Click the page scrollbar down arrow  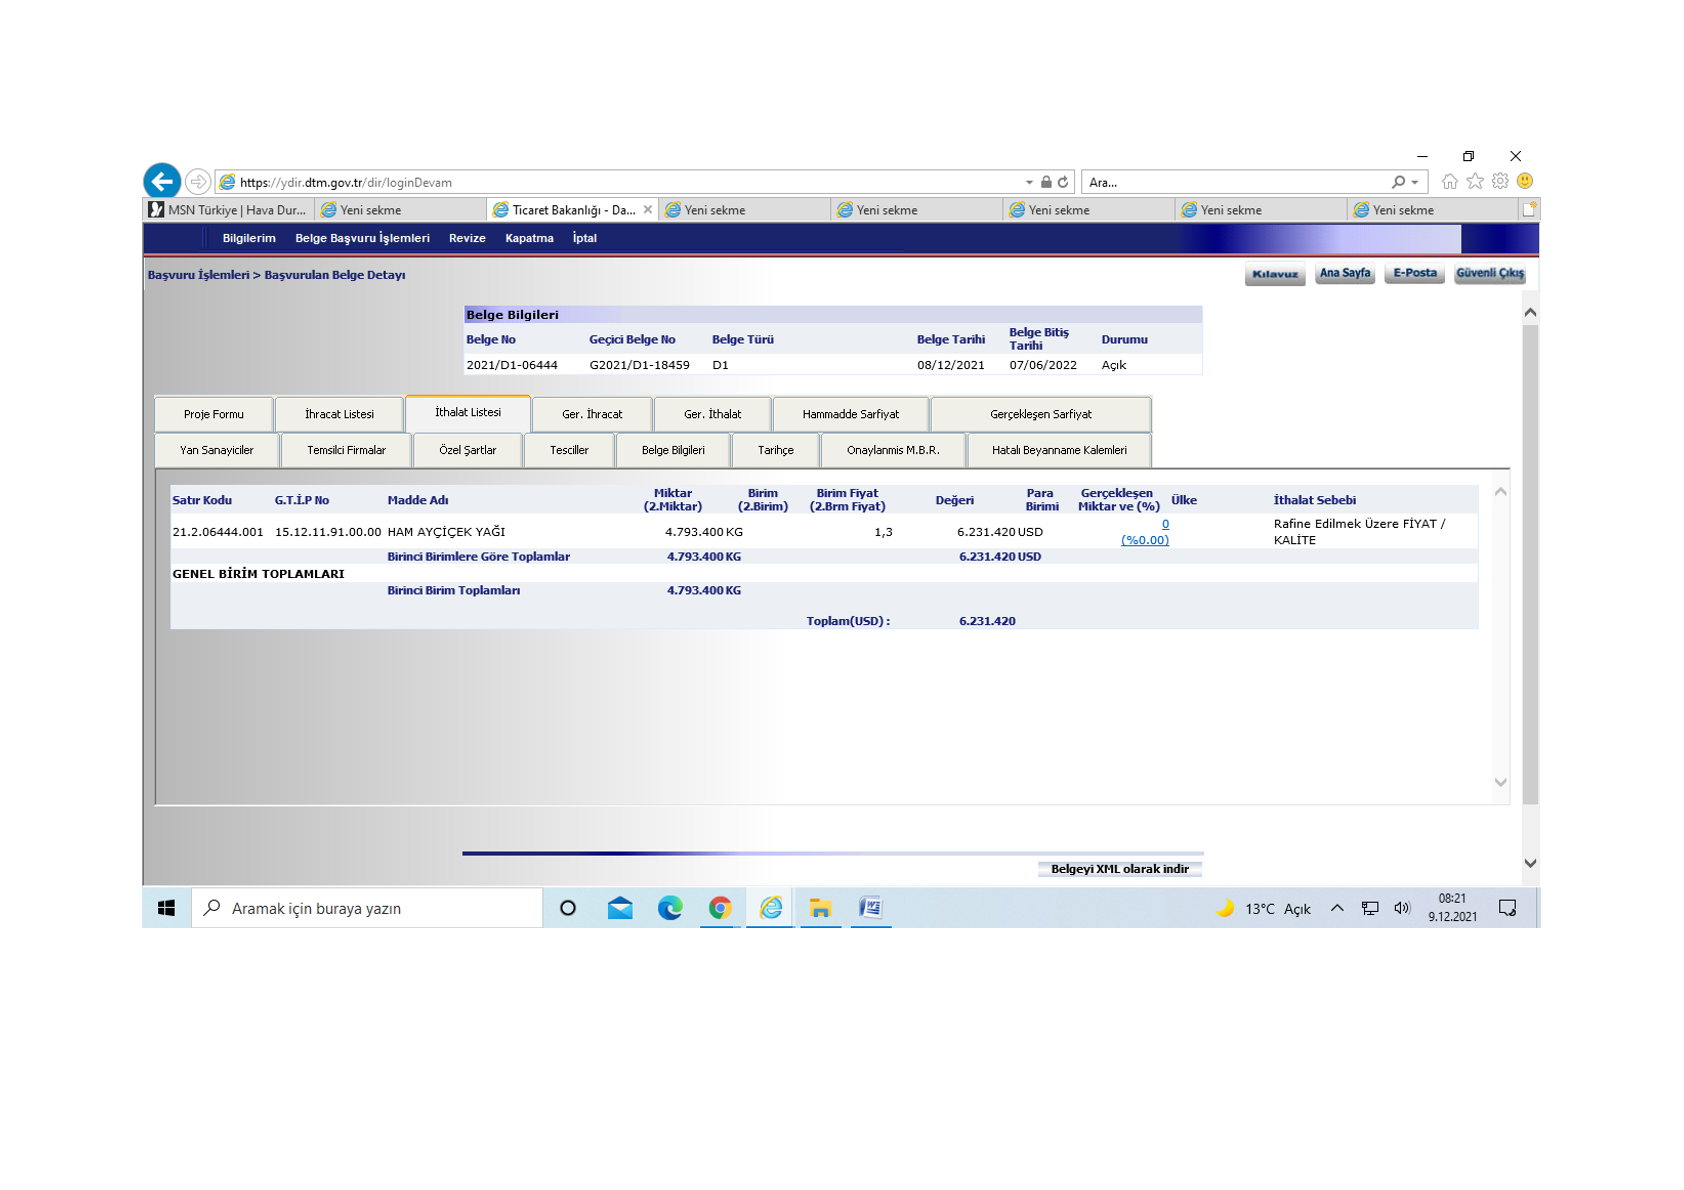[x=1530, y=863]
